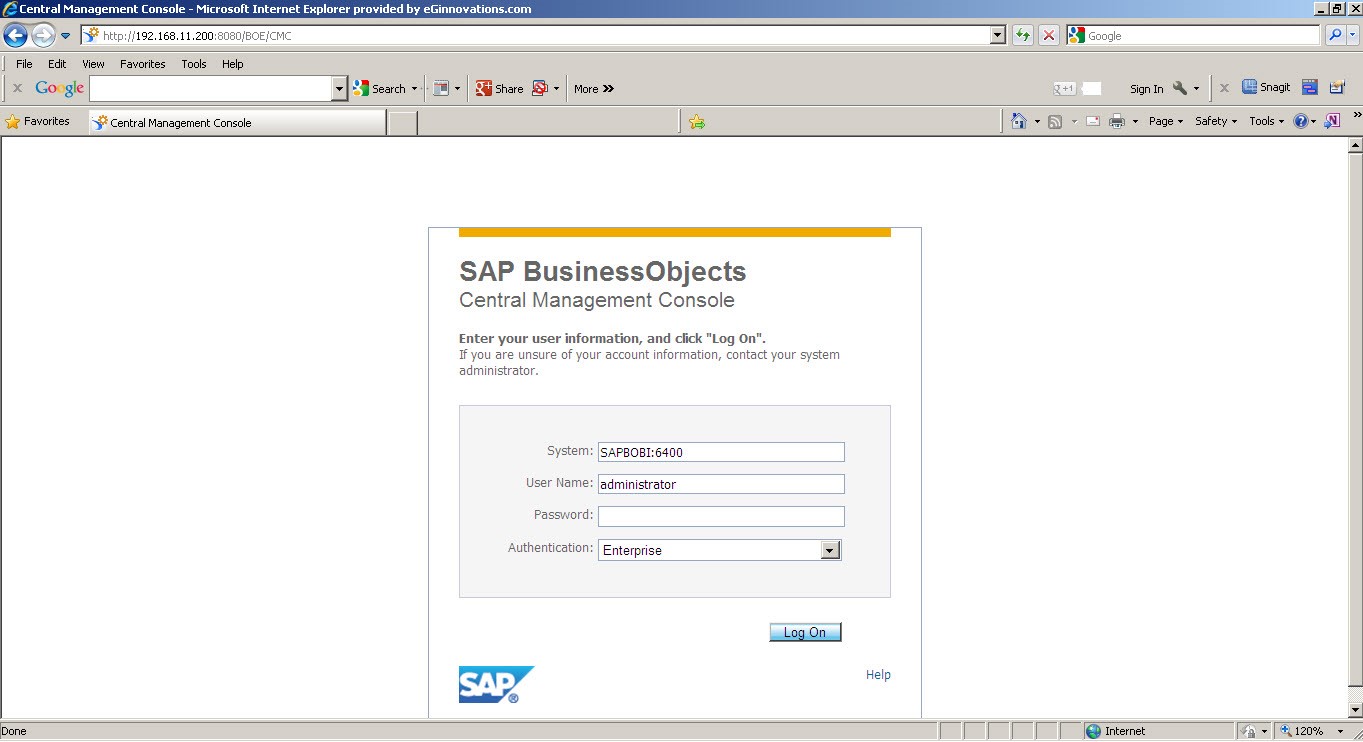This screenshot has height=742, width=1363.
Task: Click the add to favorites bar star icon
Action: [x=697, y=122]
